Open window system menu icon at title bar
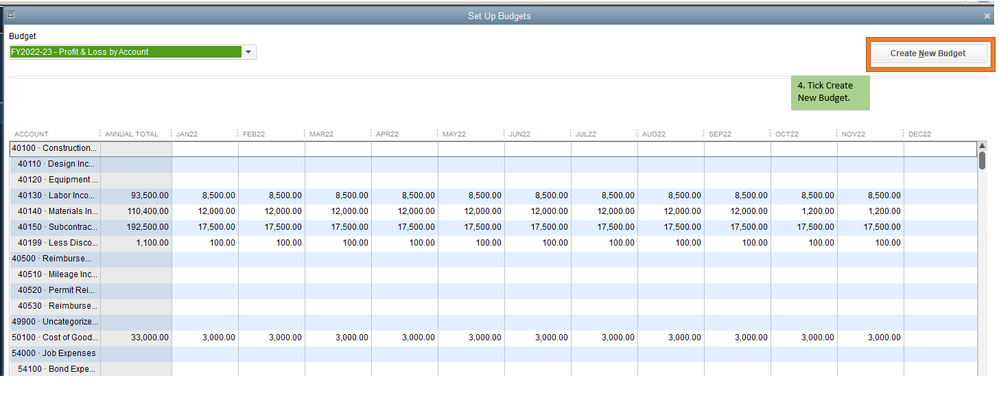 tap(11, 15)
